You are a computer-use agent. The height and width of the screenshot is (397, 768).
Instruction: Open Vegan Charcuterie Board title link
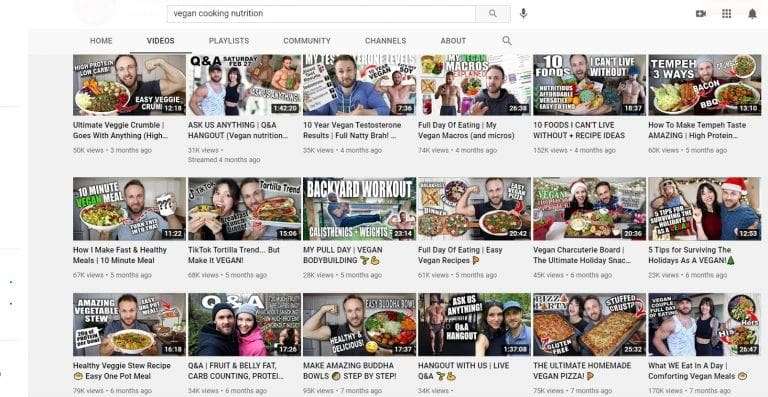click(582, 255)
